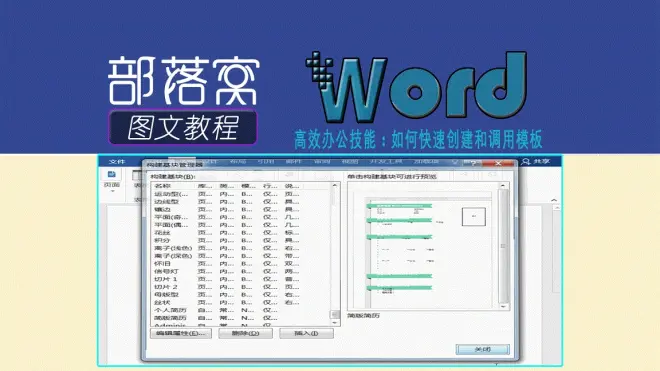Click the building blocks list scroll-down arrow
The image size is (660, 371).
(x=335, y=323)
